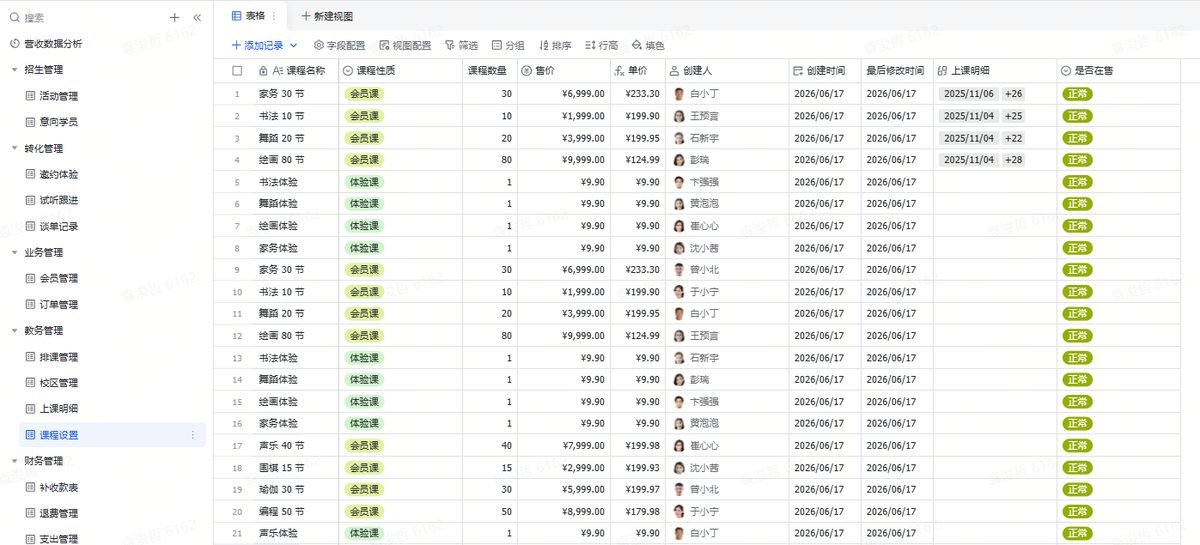The width and height of the screenshot is (1200, 545).
Task: Click the +26 上课明细 badge in row 1
Action: tap(1014, 94)
